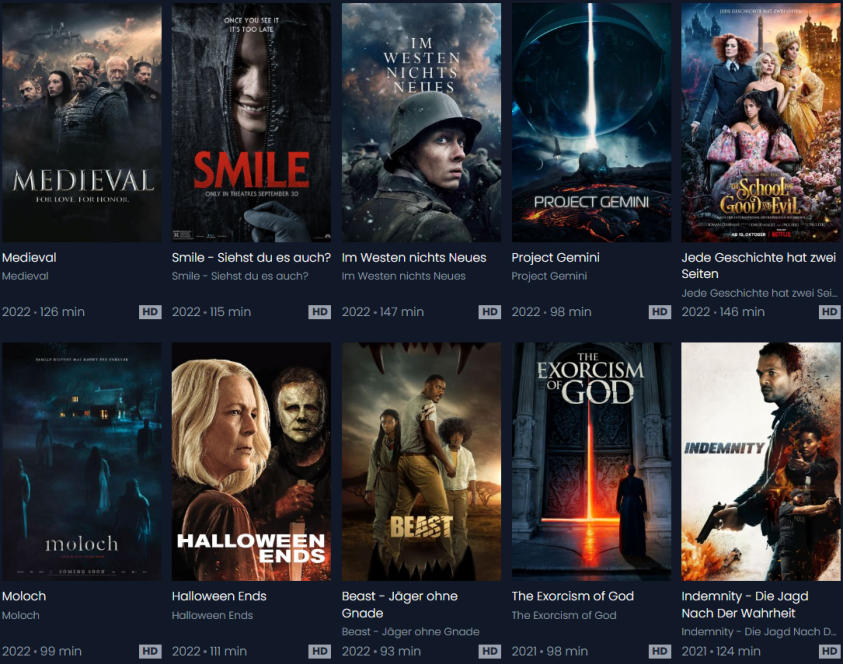
Task: Click the HD badge for Moloch
Action: tap(150, 652)
